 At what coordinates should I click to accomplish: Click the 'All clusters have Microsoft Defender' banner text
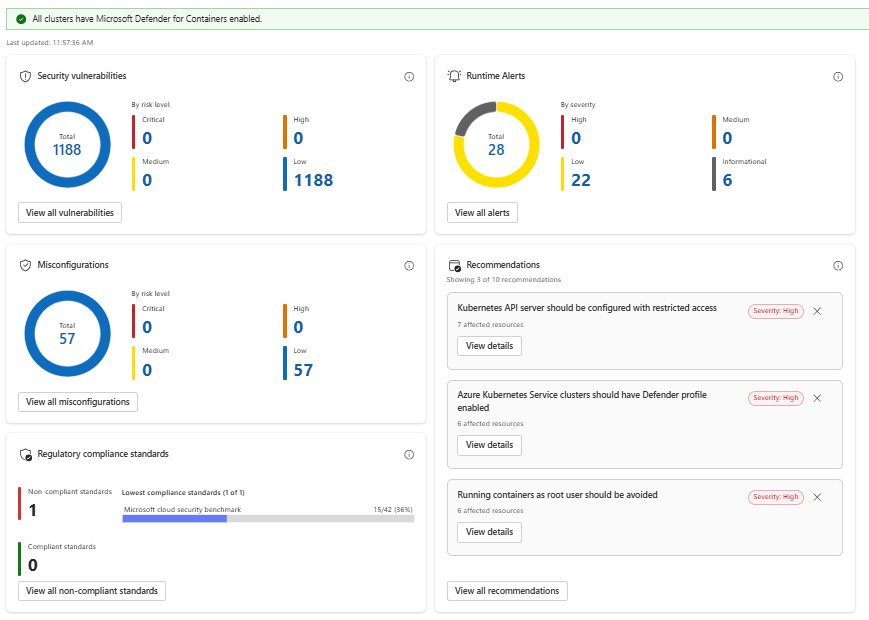pos(147,19)
